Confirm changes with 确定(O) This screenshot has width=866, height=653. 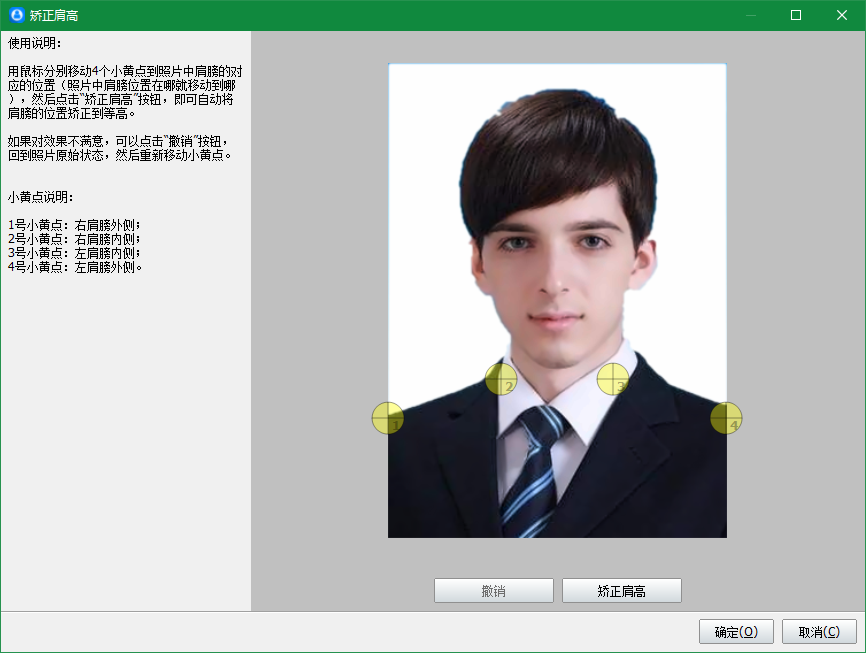pyautogui.click(x=736, y=631)
